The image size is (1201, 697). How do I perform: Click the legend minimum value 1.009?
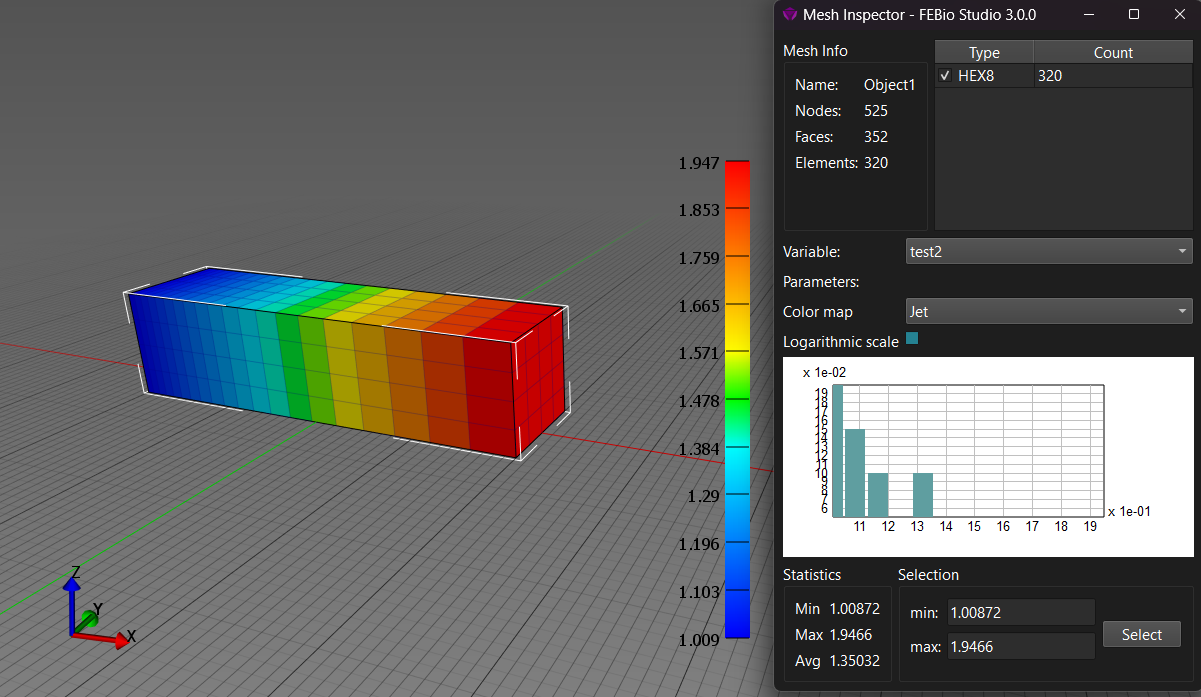(x=699, y=639)
